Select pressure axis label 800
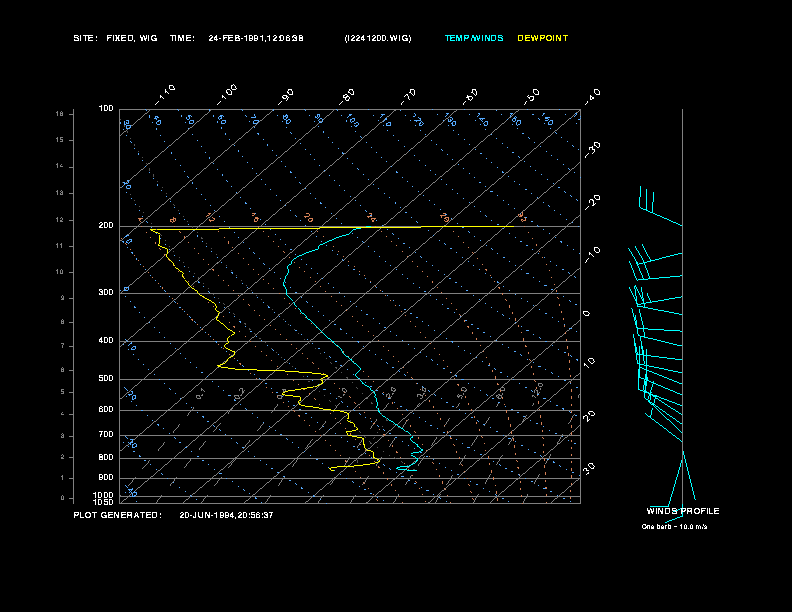The height and width of the screenshot is (612, 792). click(106, 457)
